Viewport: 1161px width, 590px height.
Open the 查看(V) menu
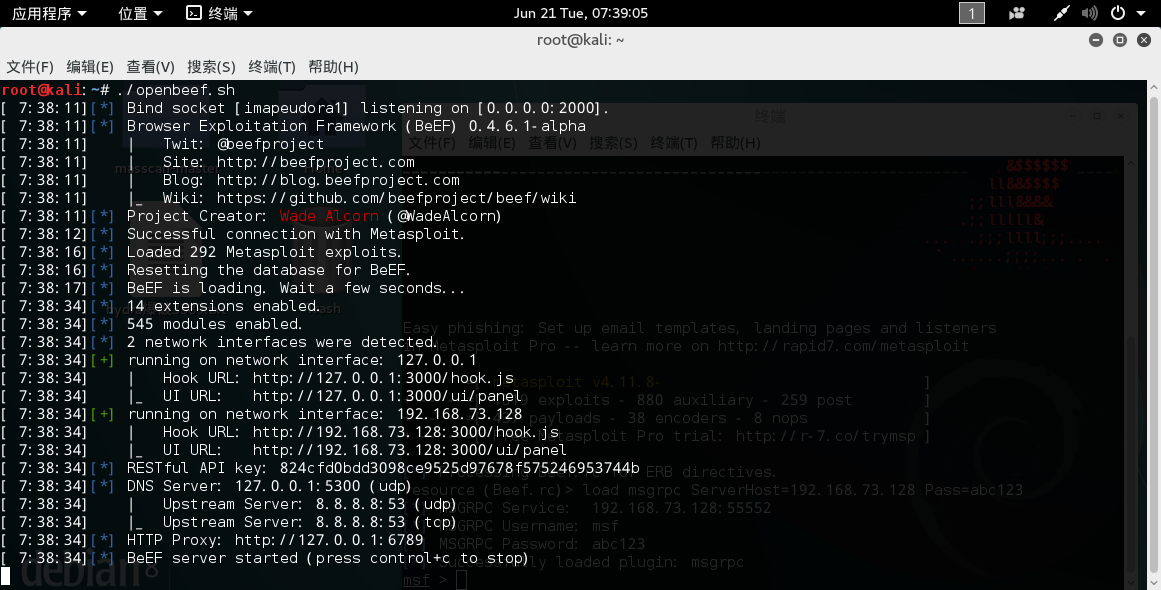(x=150, y=67)
